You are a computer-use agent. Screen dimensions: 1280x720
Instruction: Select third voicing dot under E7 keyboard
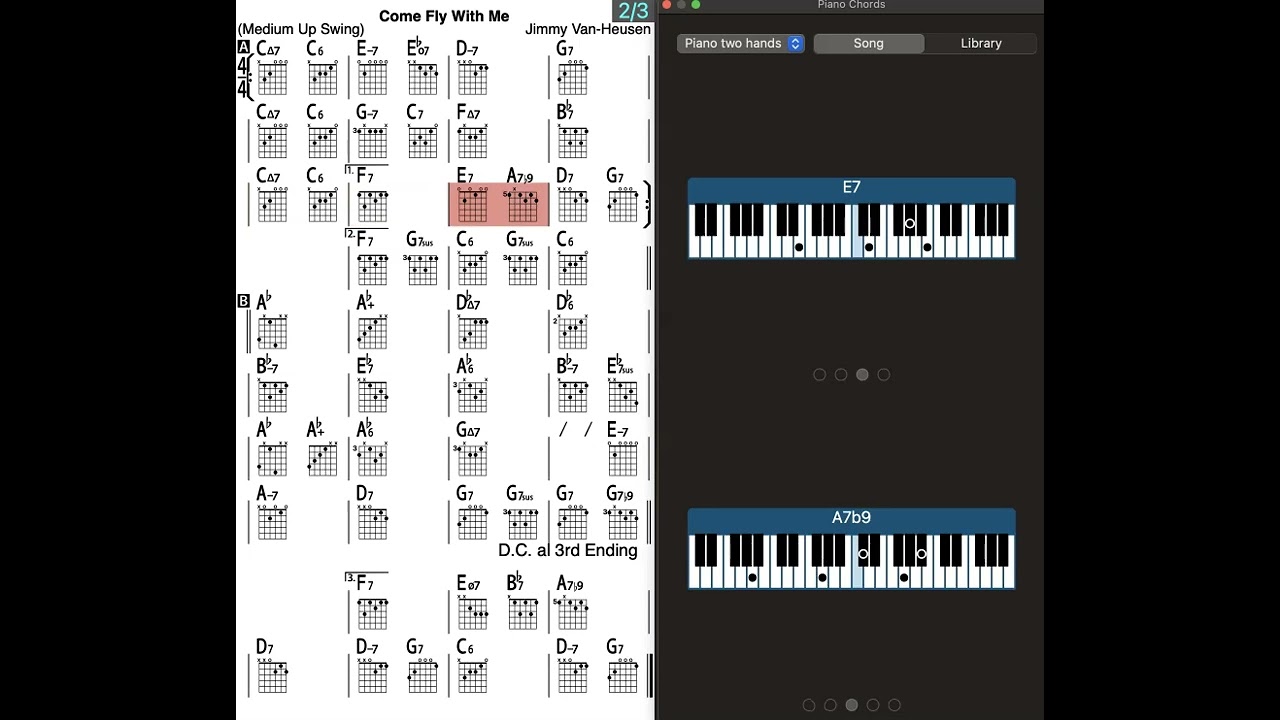[862, 375]
